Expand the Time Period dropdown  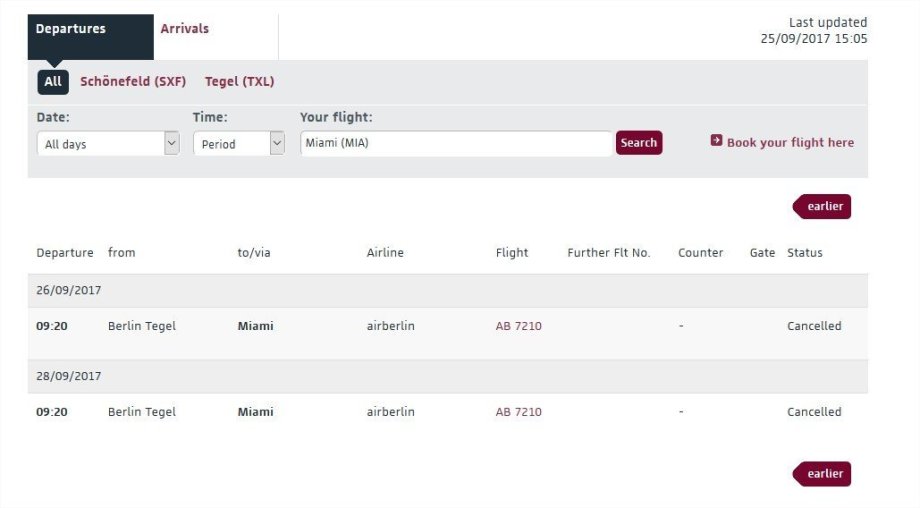pos(238,144)
